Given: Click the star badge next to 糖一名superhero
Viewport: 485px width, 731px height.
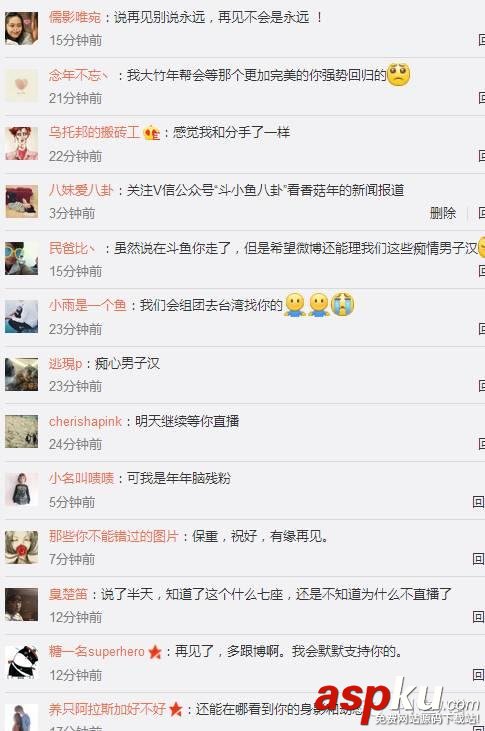Looking at the screenshot, I should 155,652.
